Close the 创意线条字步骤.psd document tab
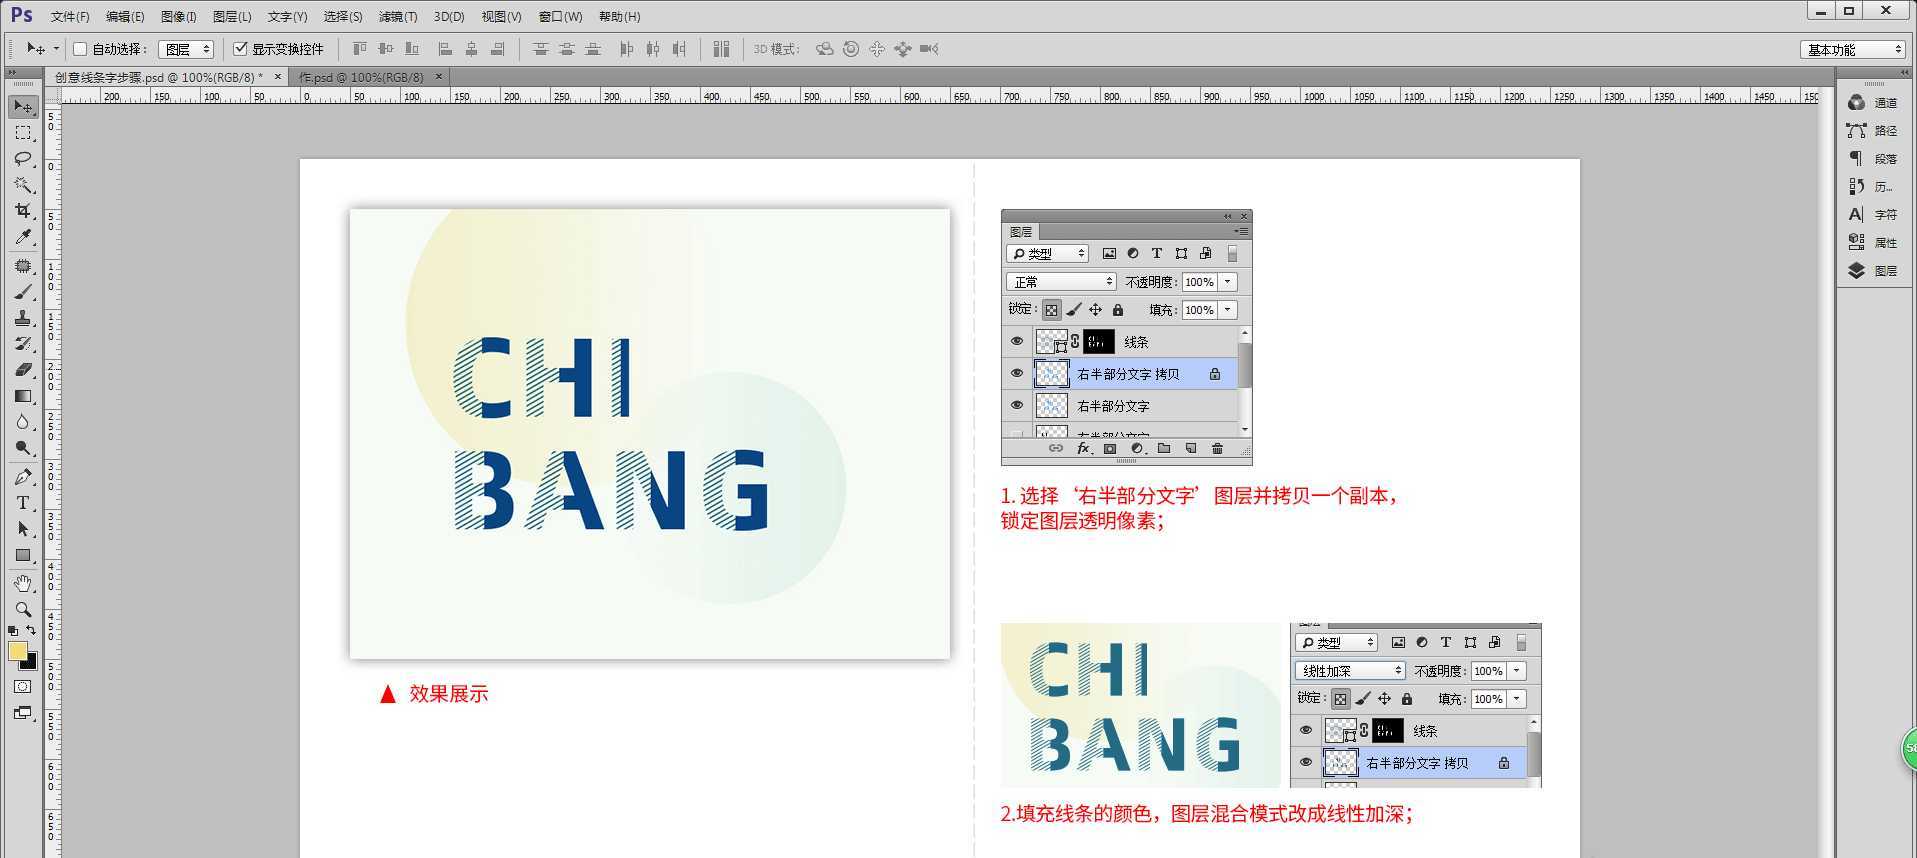The image size is (1917, 858). coord(277,77)
